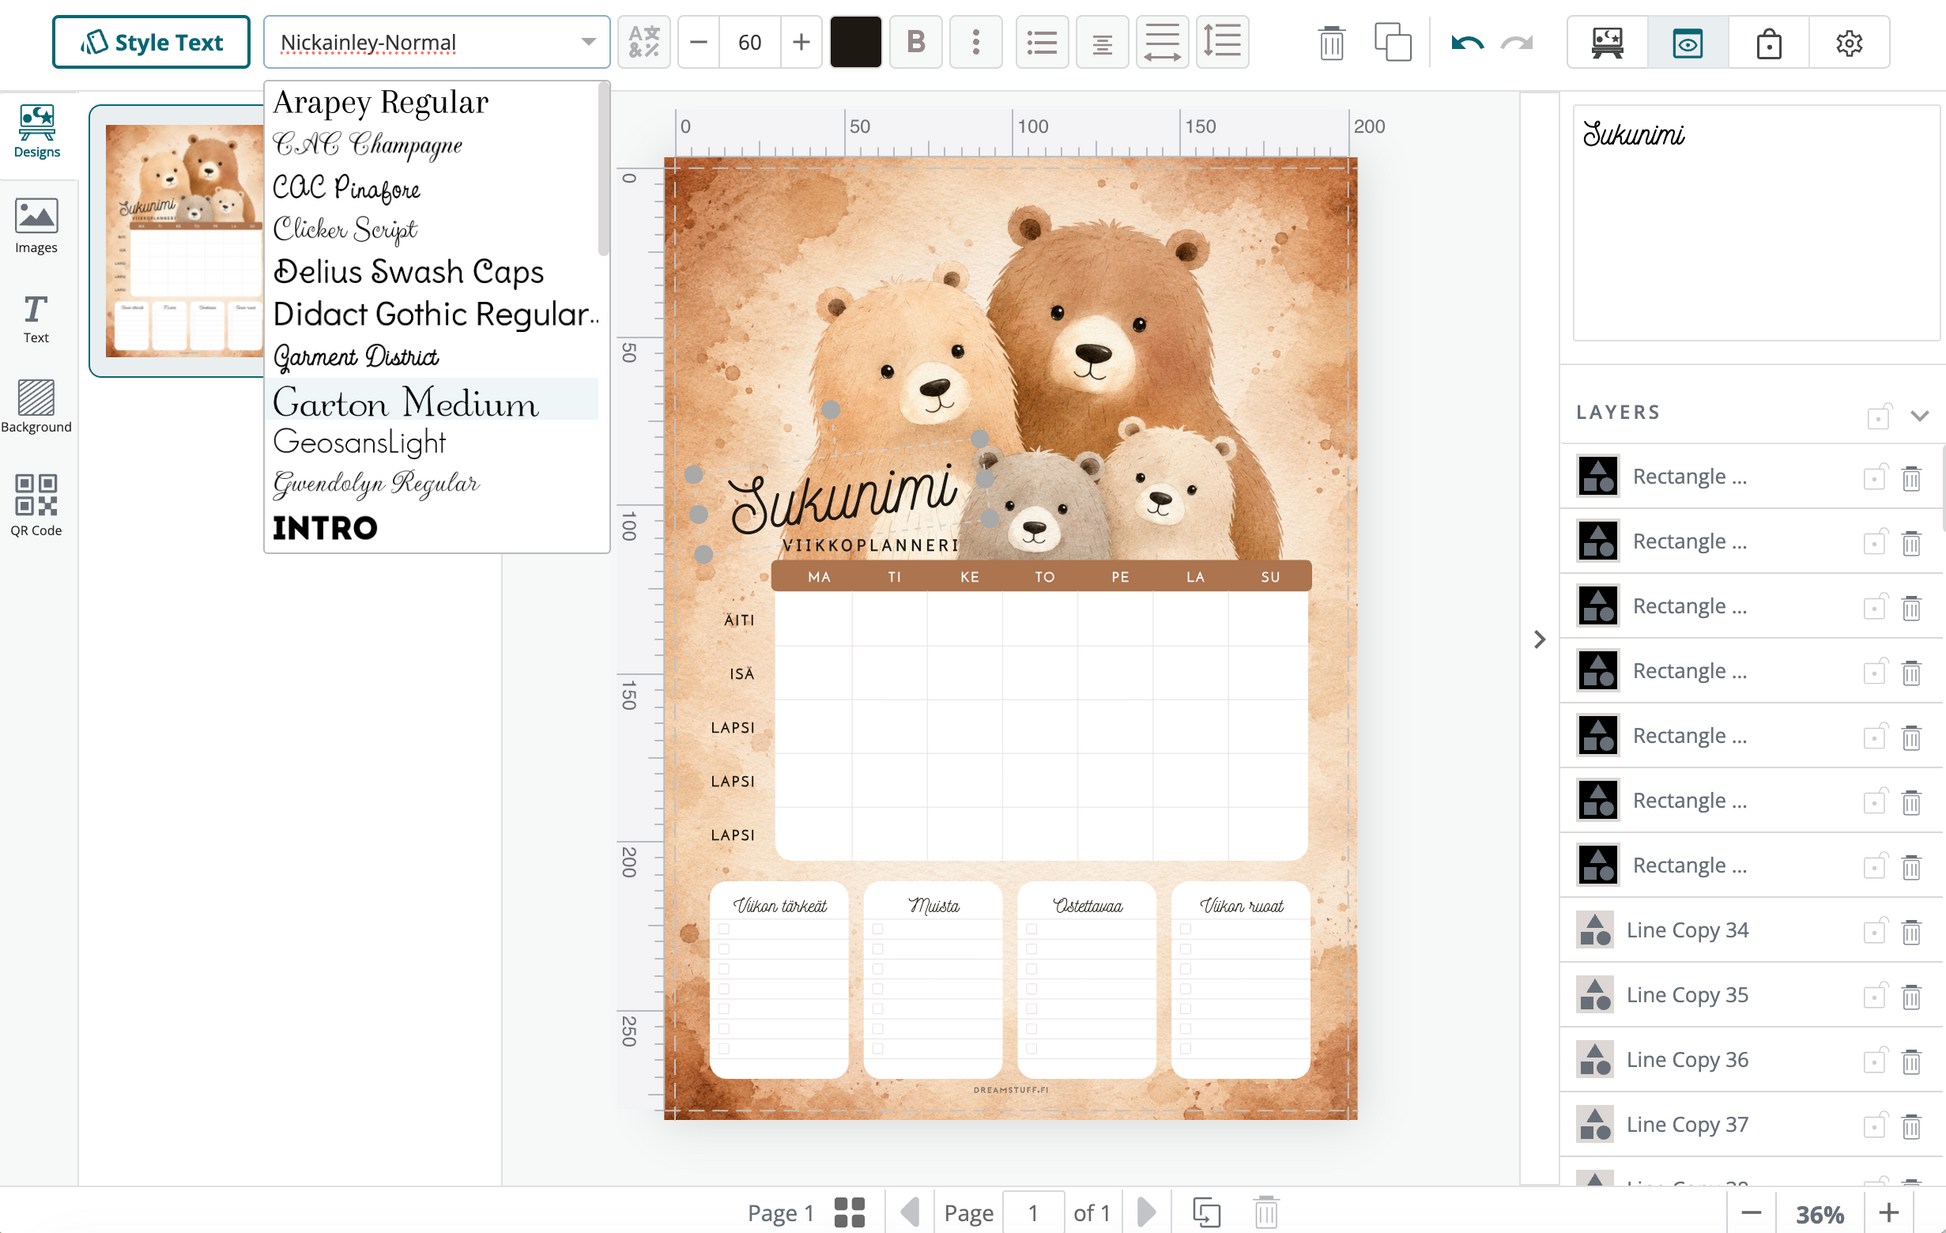Duplicate the selected element

click(1393, 43)
